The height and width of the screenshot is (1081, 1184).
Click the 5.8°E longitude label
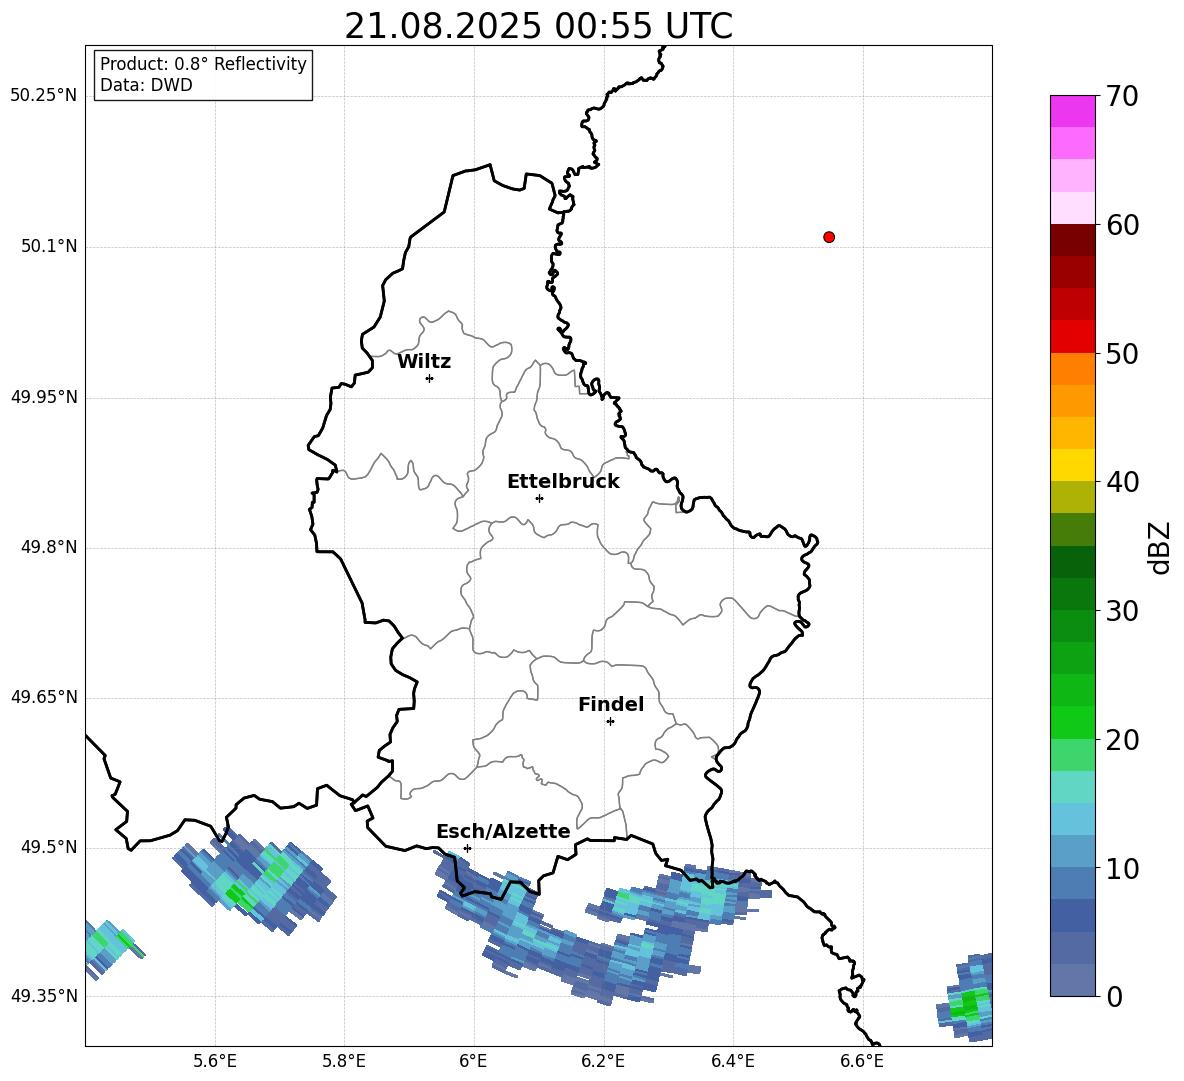tap(344, 1061)
